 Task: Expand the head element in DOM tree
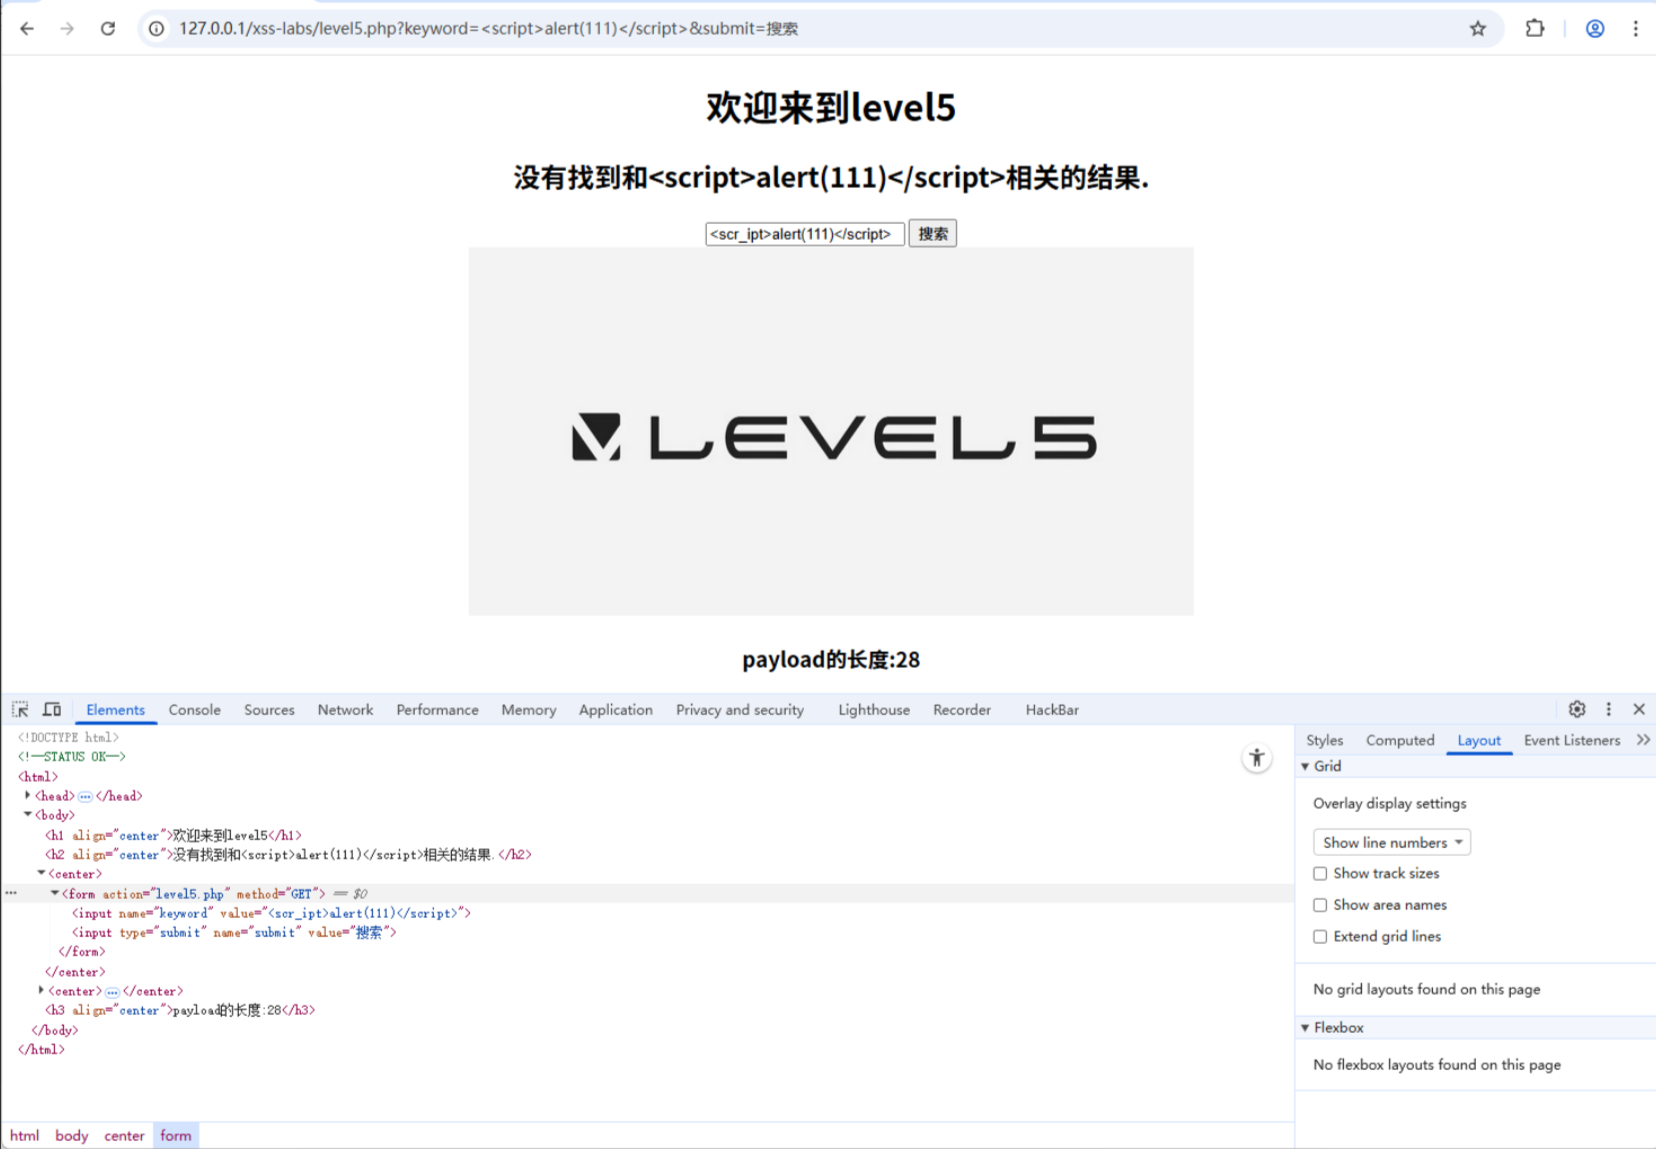27,795
